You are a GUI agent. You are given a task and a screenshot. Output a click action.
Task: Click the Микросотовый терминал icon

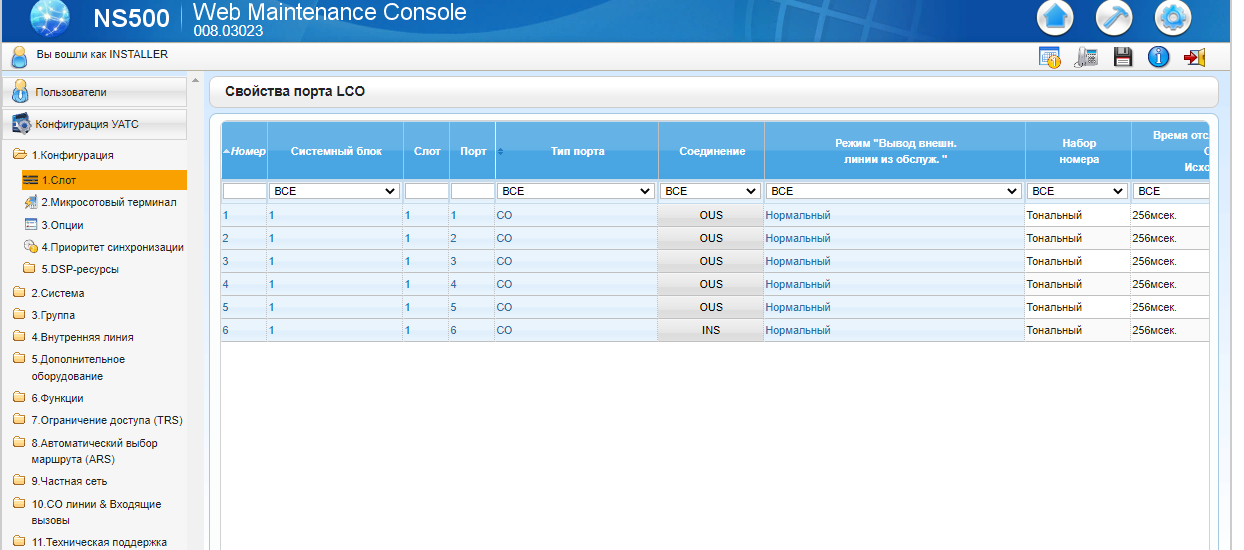pos(30,202)
